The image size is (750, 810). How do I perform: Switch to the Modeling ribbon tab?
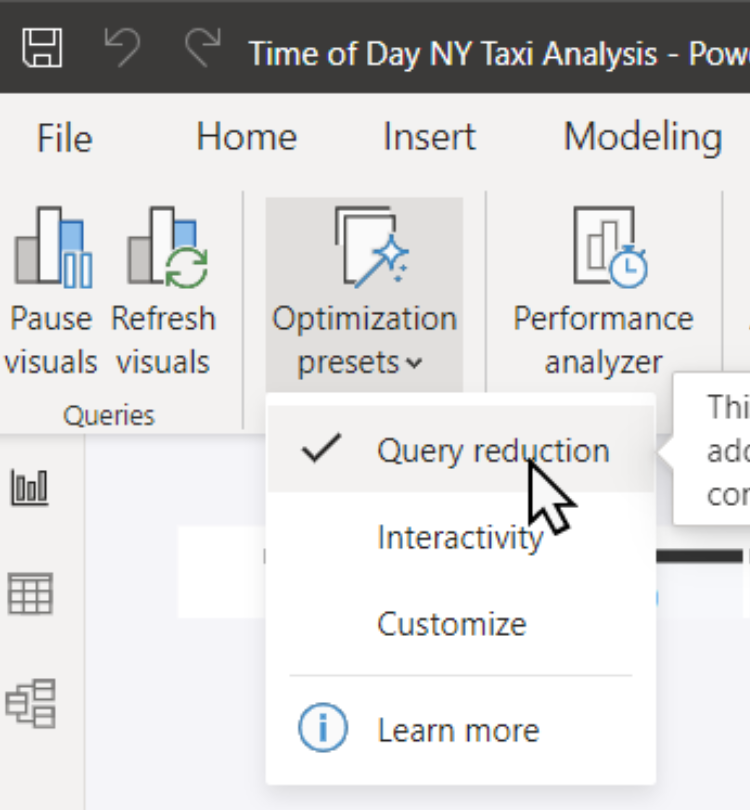coord(643,137)
